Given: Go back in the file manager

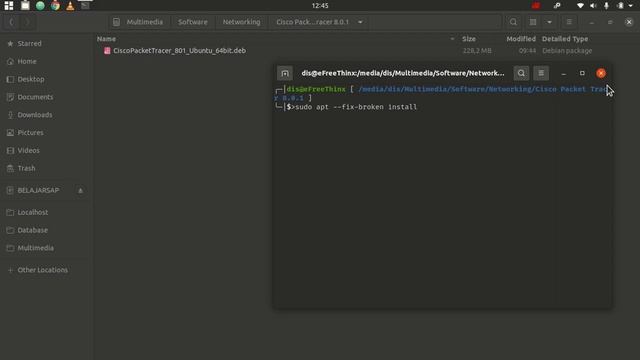Looking at the screenshot, I should click(11, 22).
